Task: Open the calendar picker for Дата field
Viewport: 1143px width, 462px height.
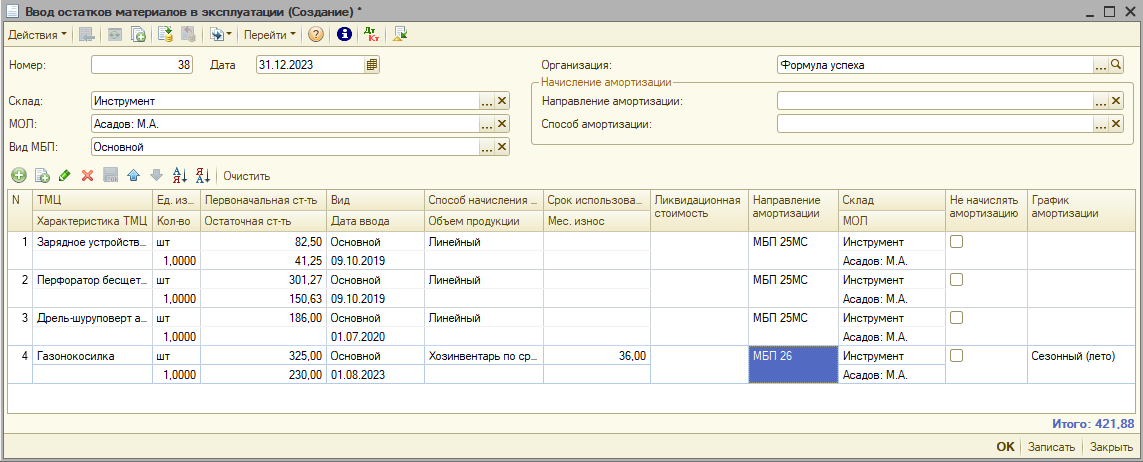Action: 372,65
